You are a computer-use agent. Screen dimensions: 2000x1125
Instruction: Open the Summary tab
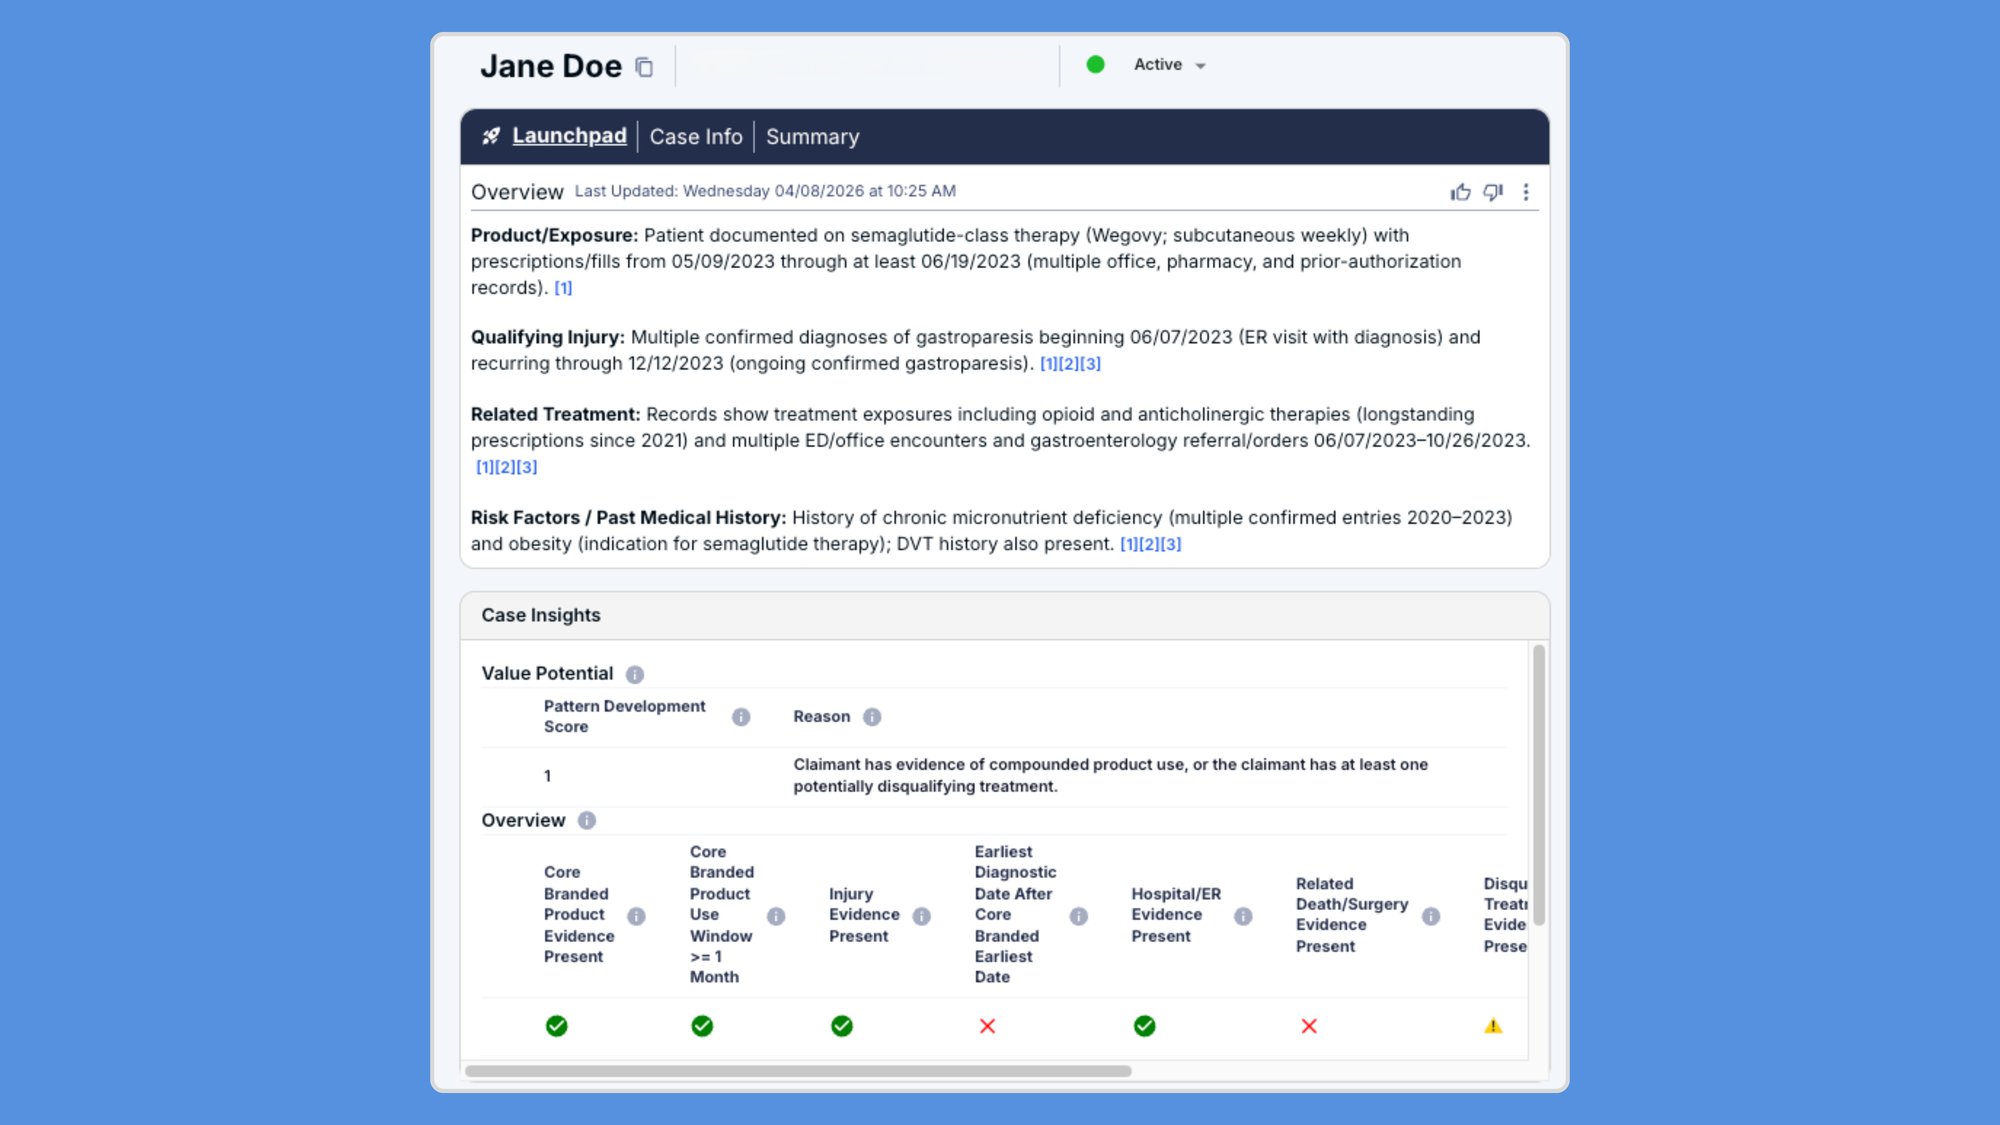point(812,136)
